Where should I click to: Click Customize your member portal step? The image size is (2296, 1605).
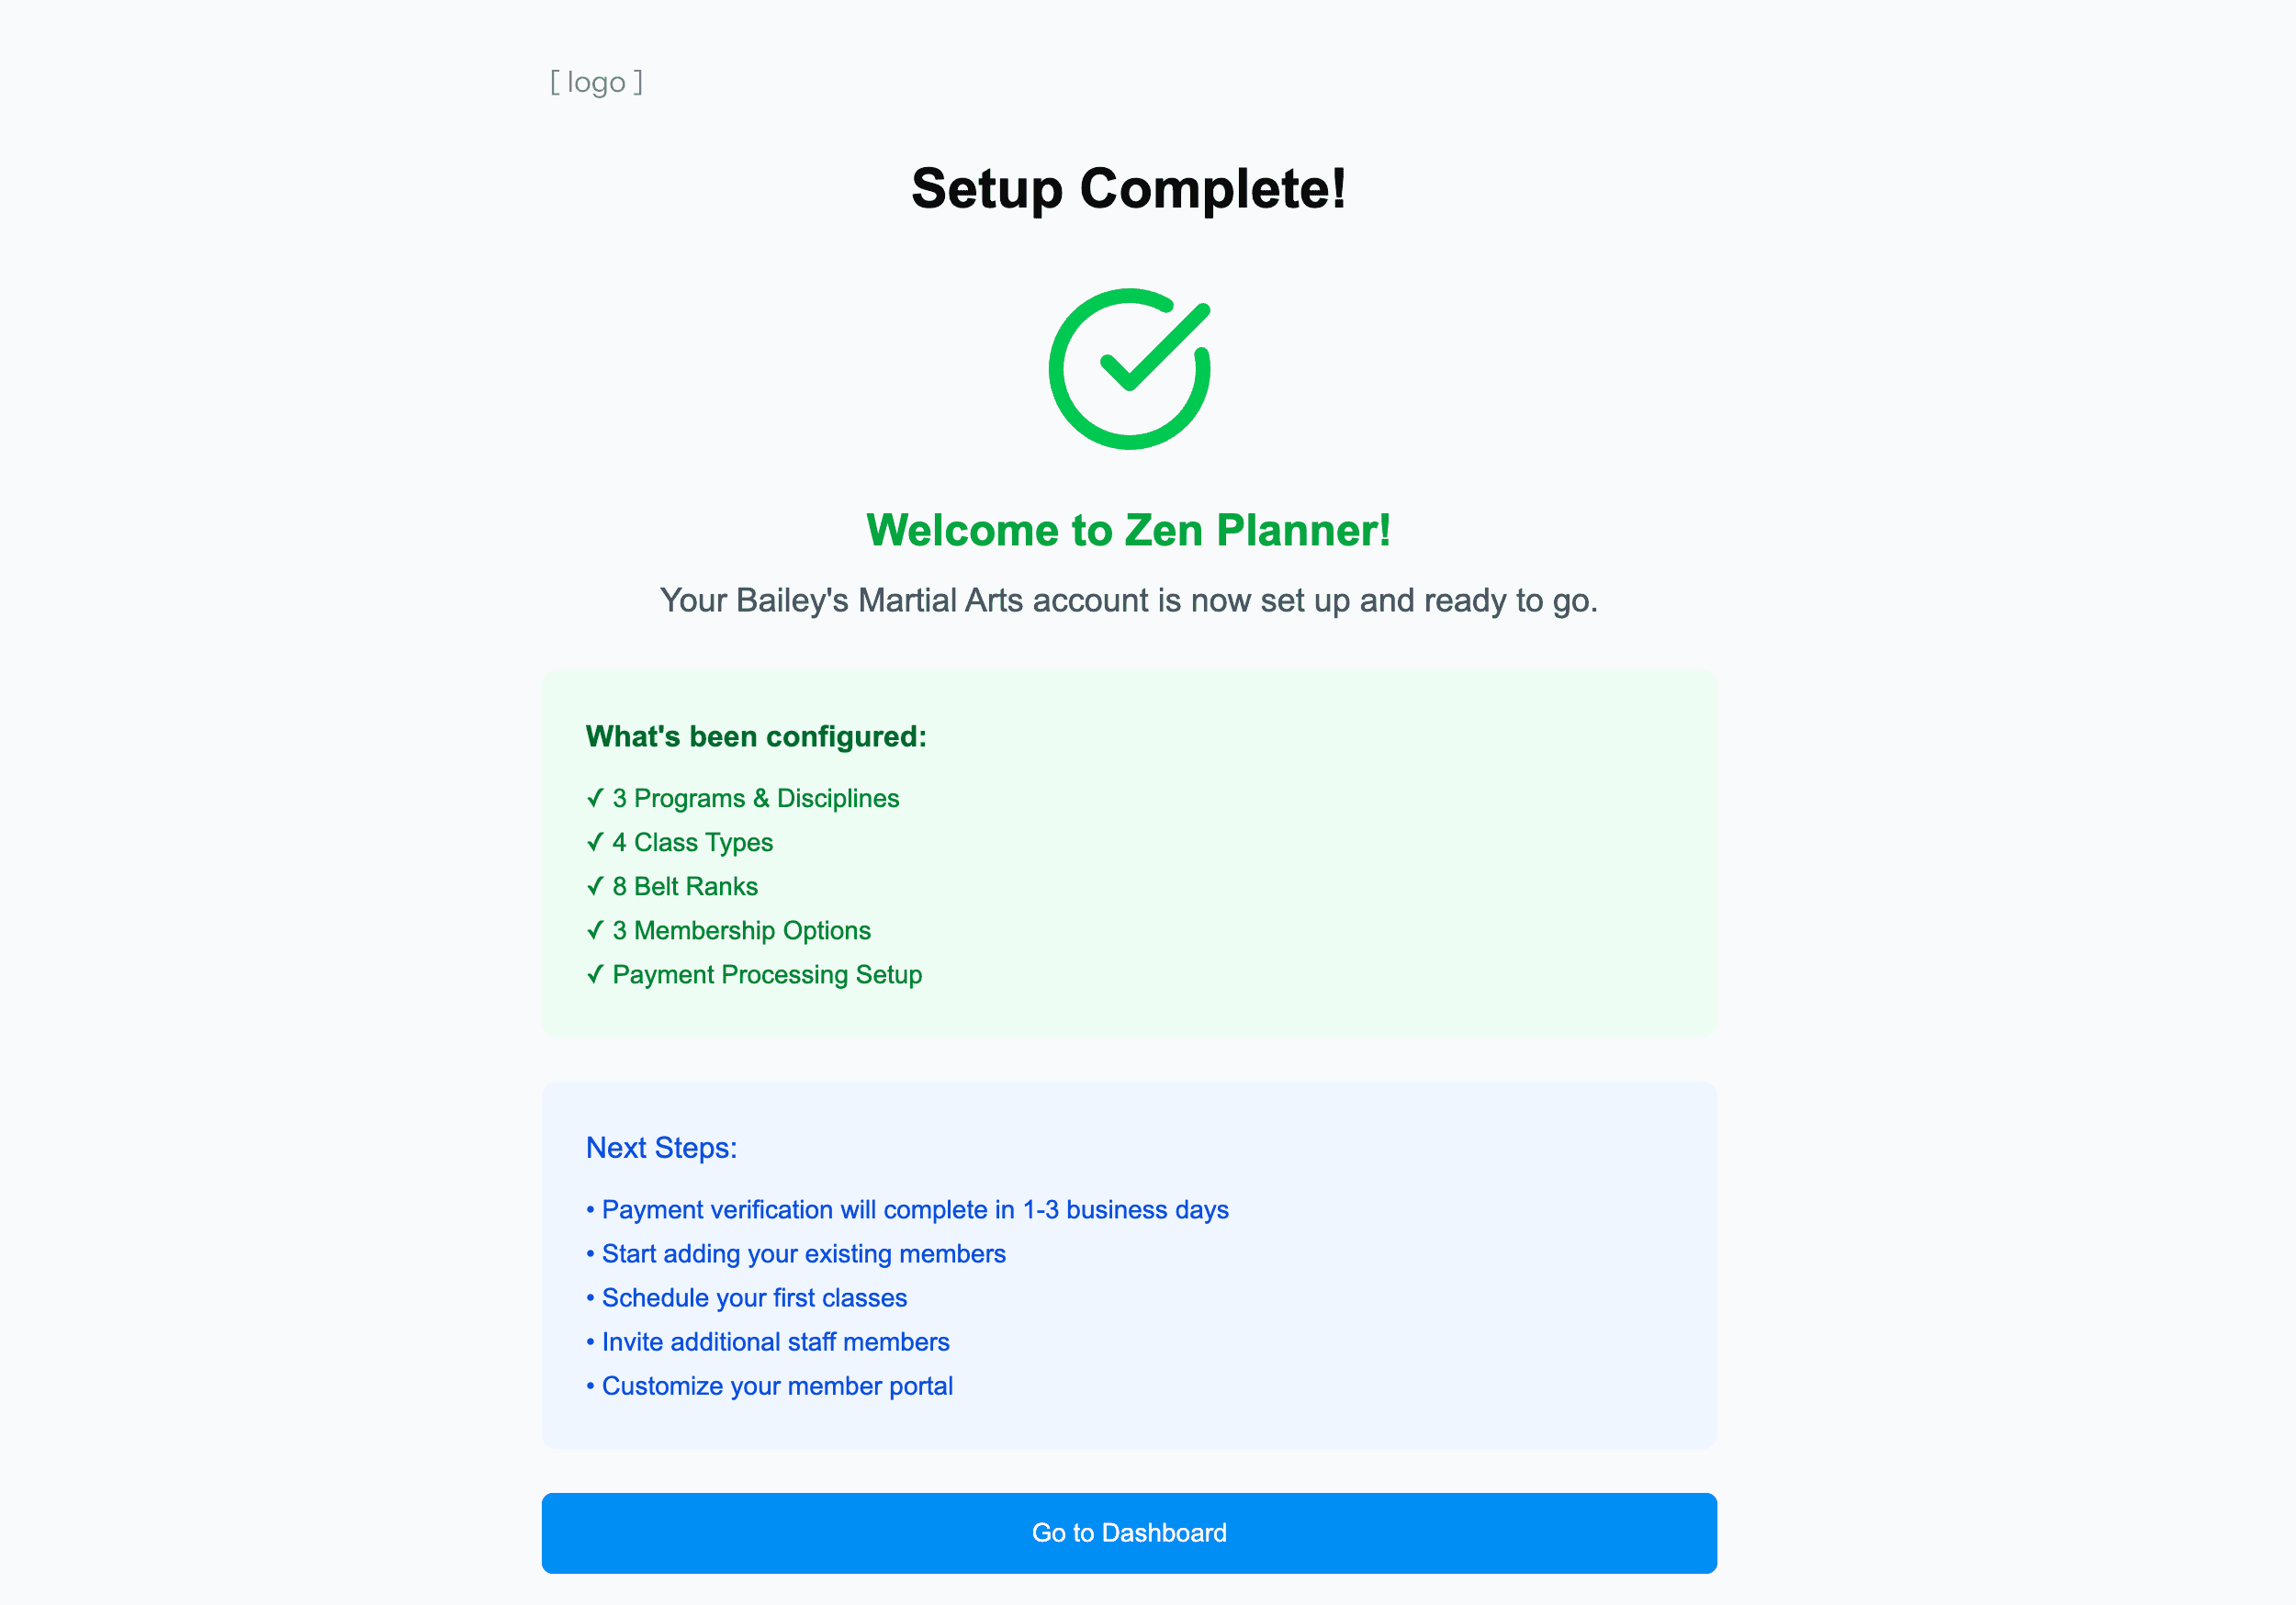coord(769,1385)
